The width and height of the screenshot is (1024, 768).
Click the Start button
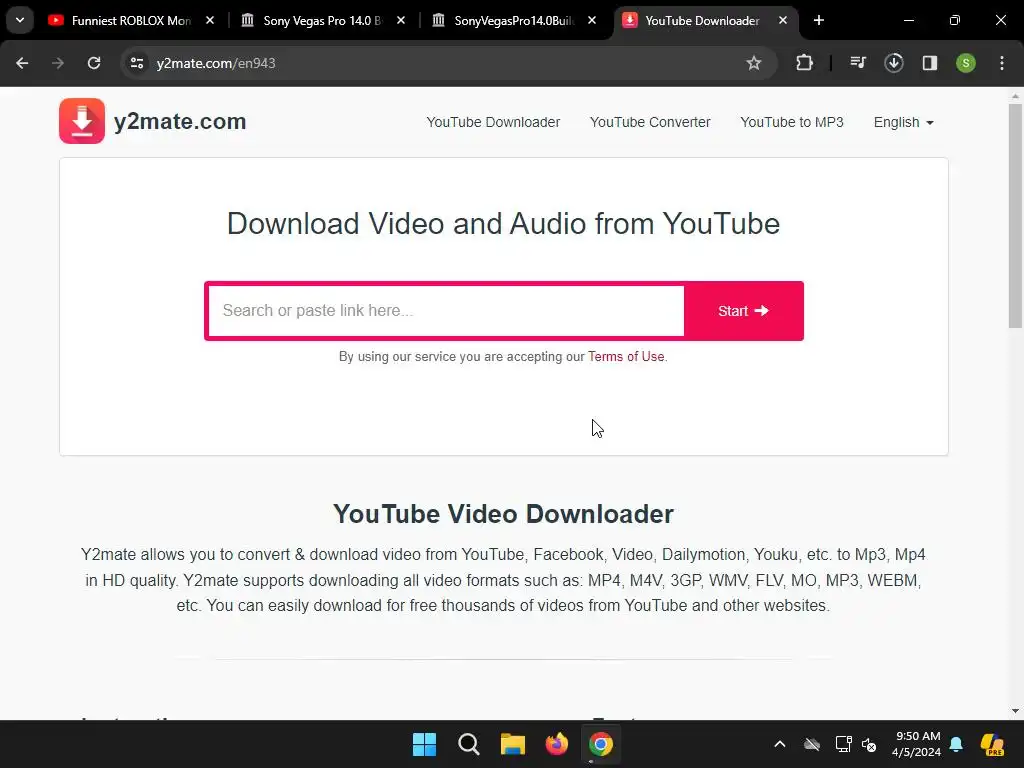743,311
